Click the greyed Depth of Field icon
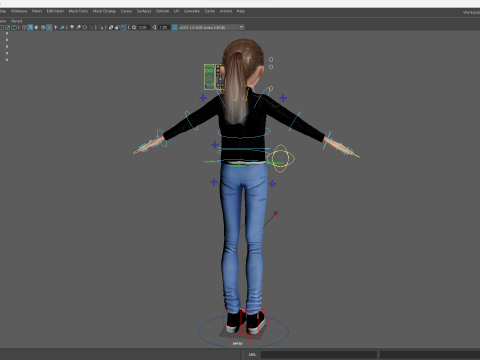Image resolution: width=480 pixels, height=360 pixels. point(91,27)
